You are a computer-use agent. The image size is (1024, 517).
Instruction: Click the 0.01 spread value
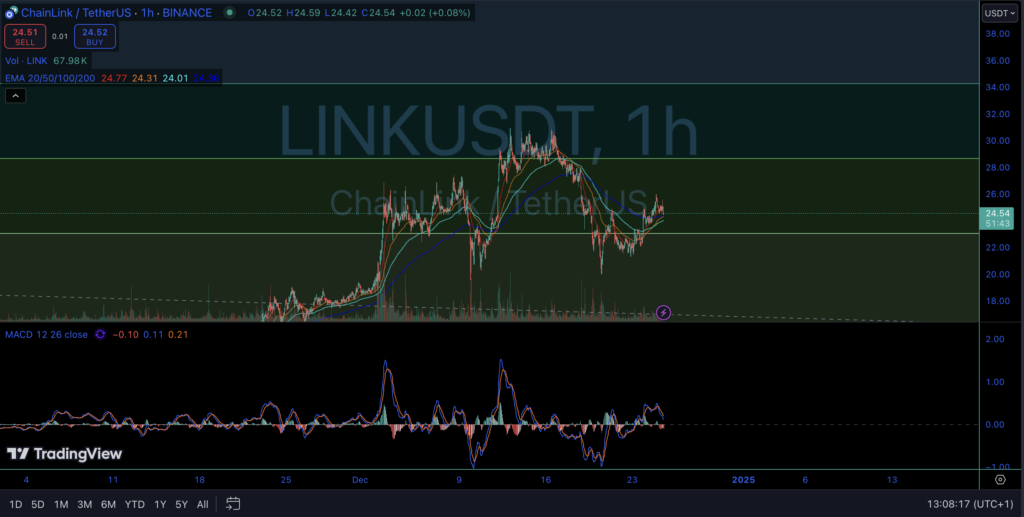point(60,37)
